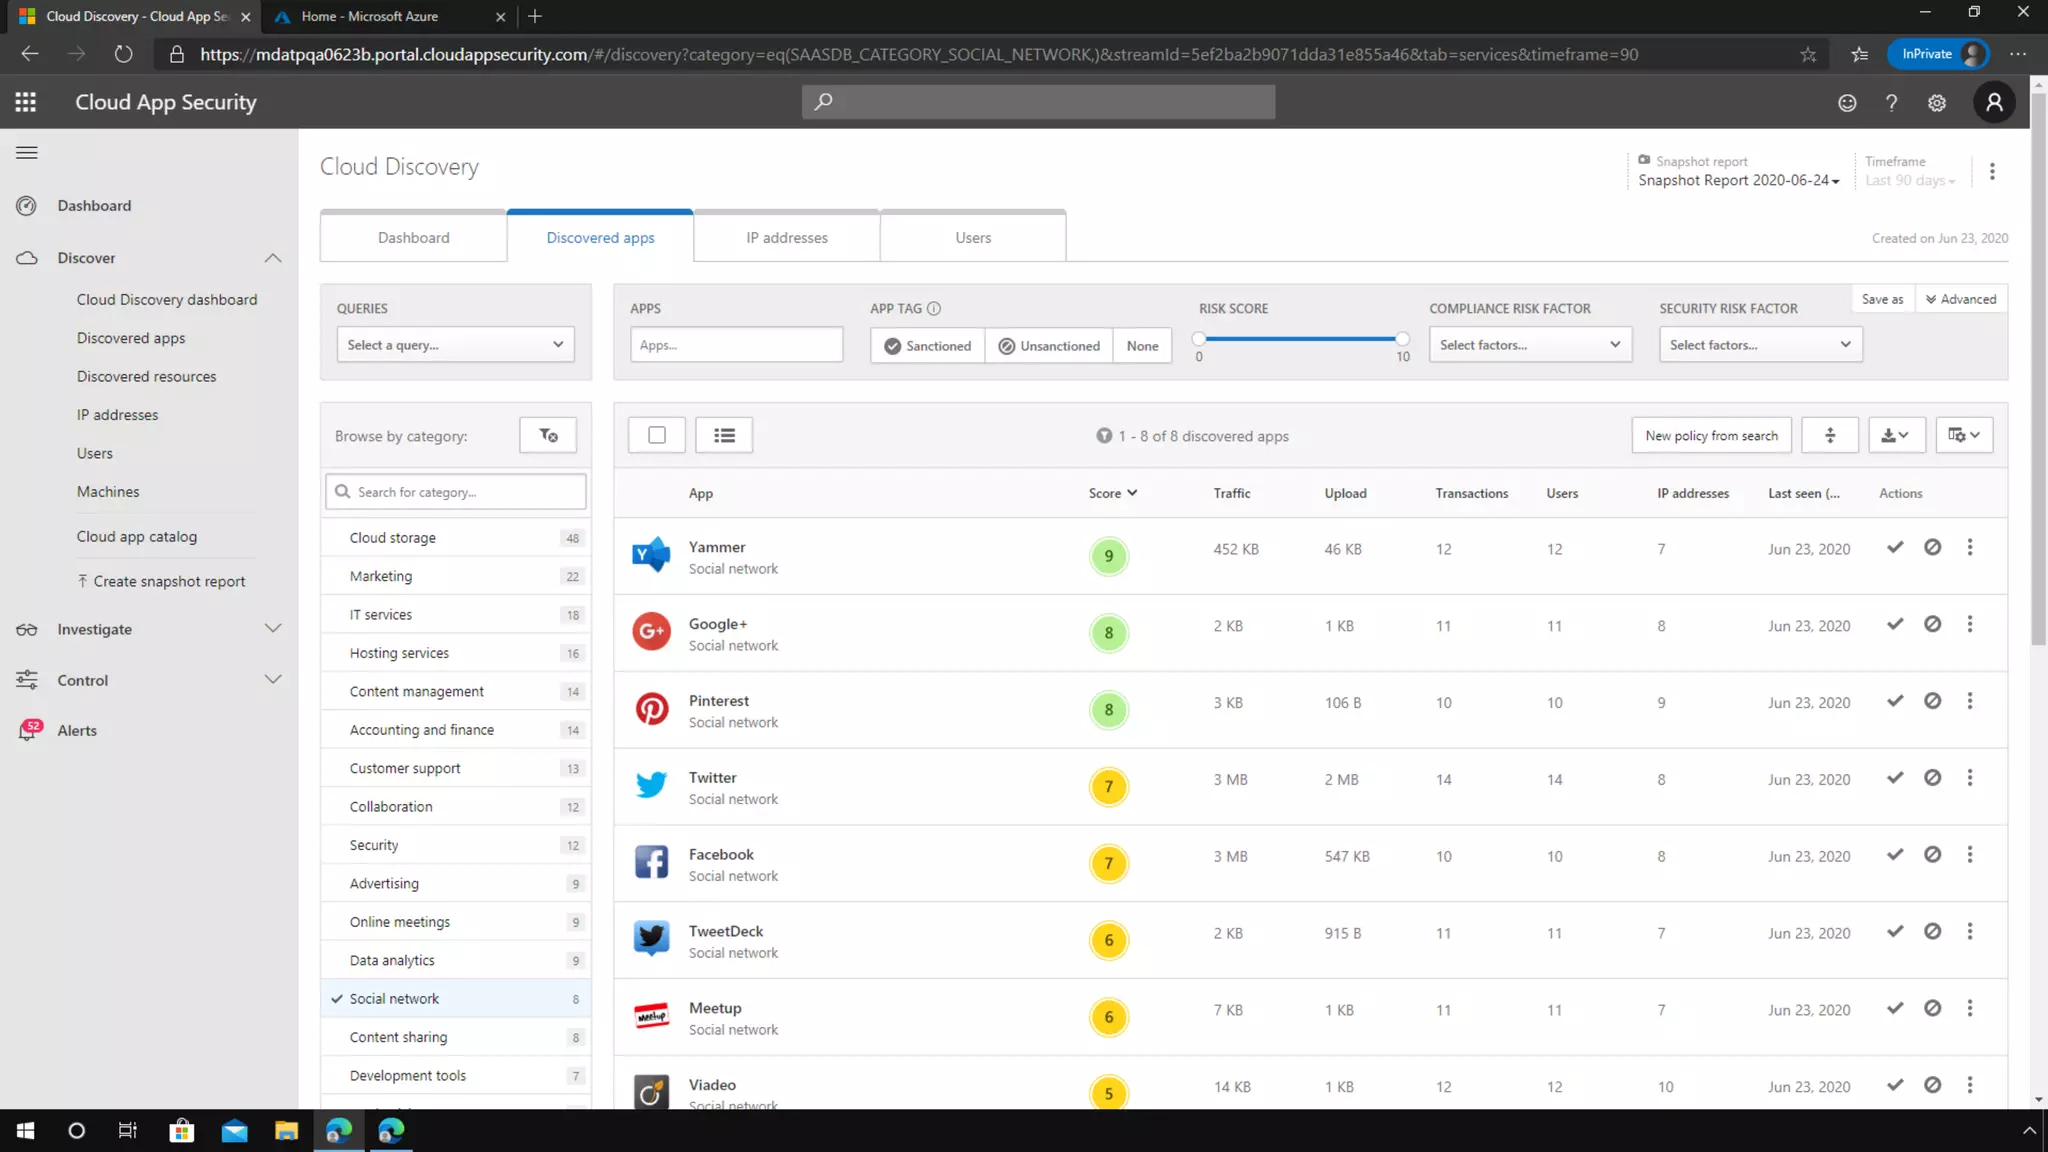This screenshot has height=1152, width=2048.
Task: Mark Twitter as unsanctioned with the block icon
Action: (x=1932, y=778)
